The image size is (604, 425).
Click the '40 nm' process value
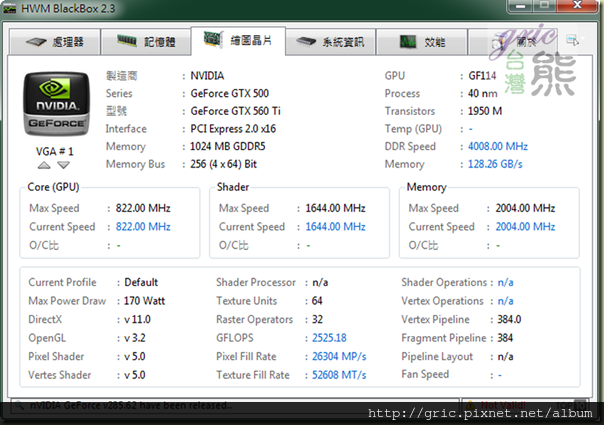pyautogui.click(x=483, y=93)
